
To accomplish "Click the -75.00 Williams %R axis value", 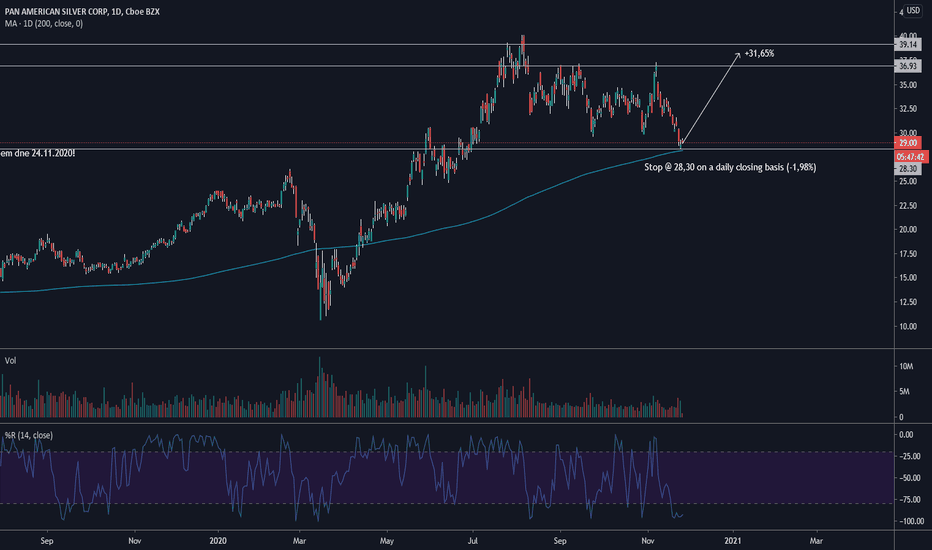I will click(x=908, y=500).
